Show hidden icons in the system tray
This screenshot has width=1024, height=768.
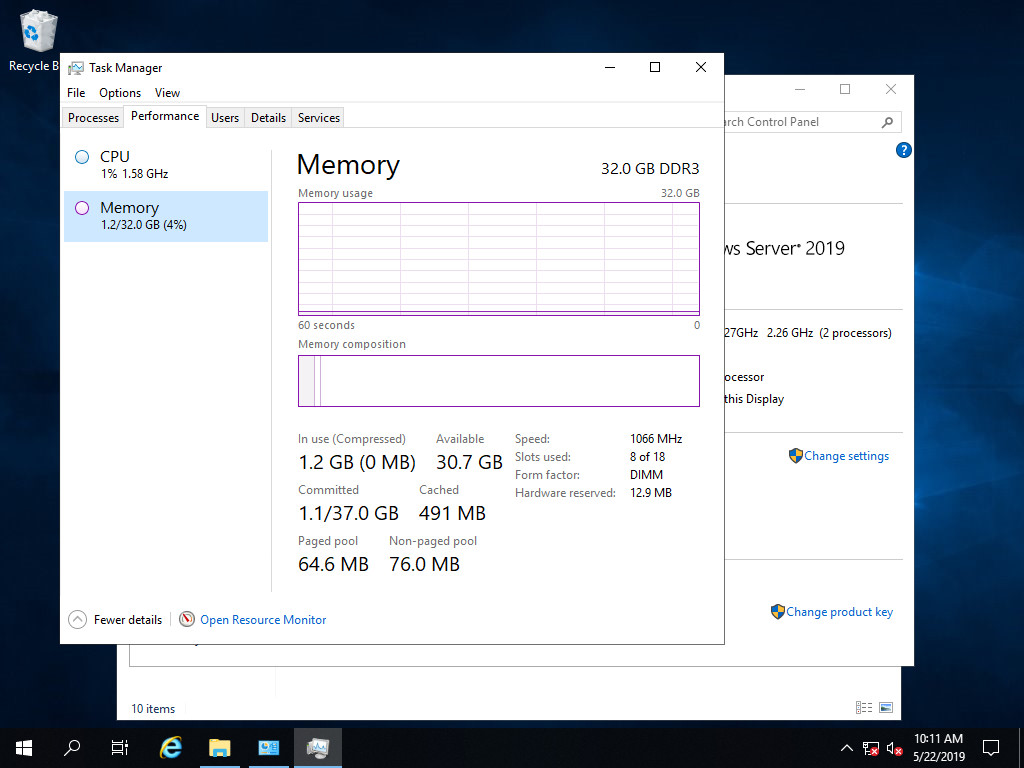tap(846, 748)
